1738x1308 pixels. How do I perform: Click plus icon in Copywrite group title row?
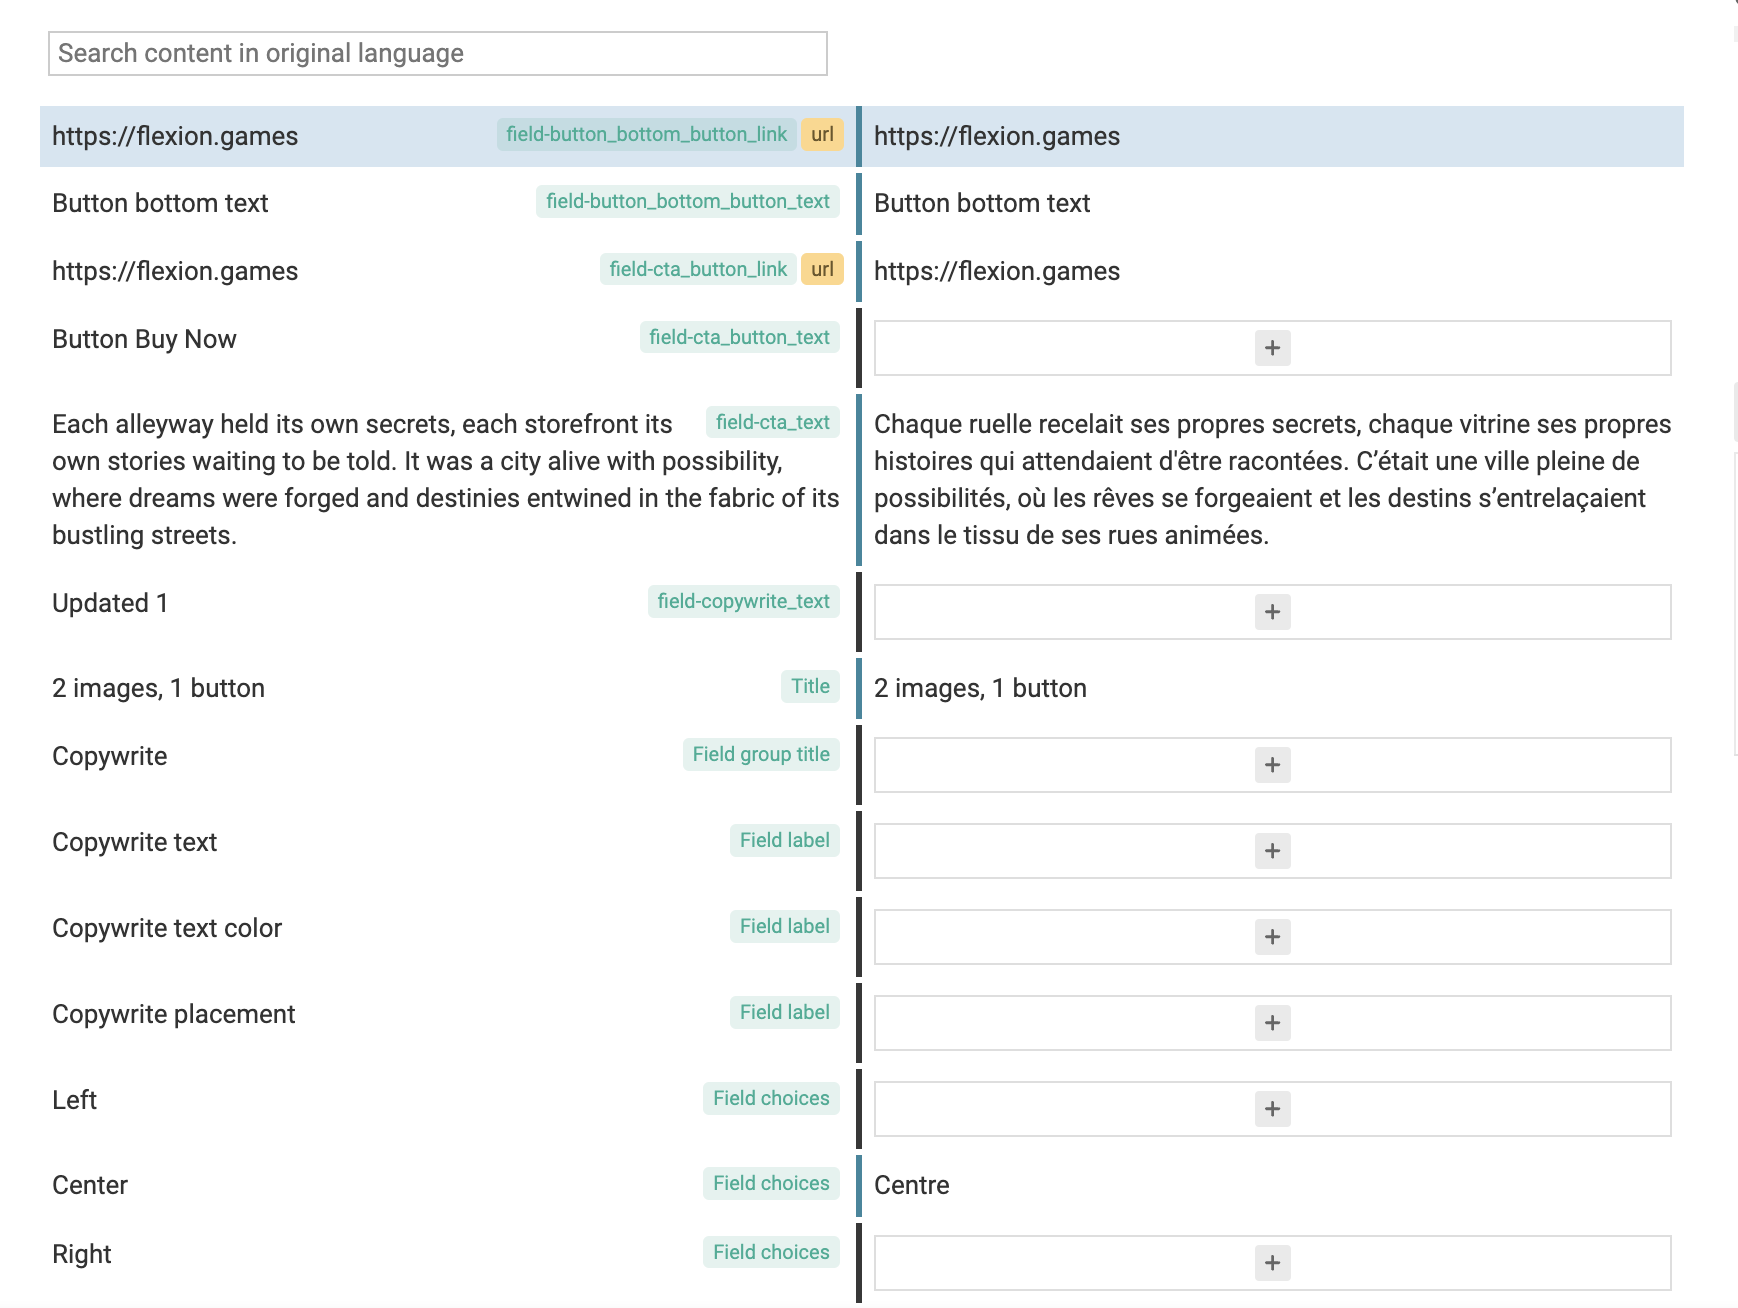(1272, 765)
